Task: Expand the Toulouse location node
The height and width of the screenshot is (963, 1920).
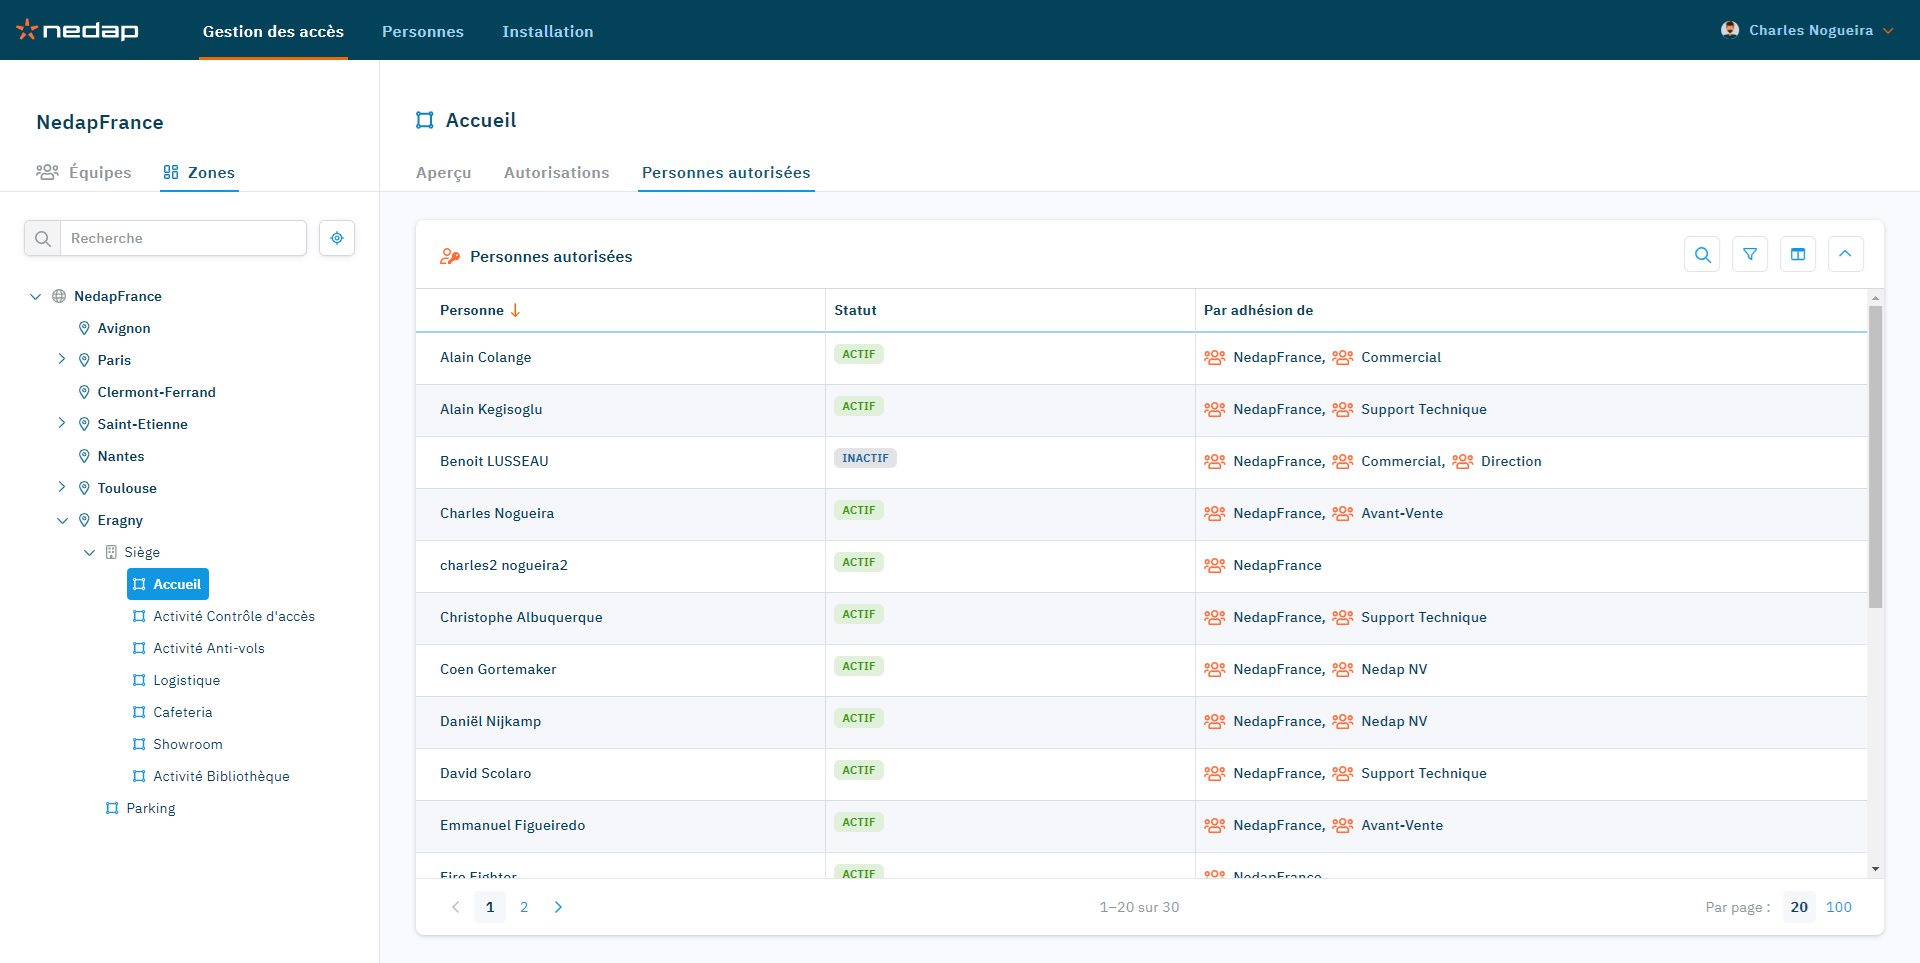Action: tap(62, 487)
